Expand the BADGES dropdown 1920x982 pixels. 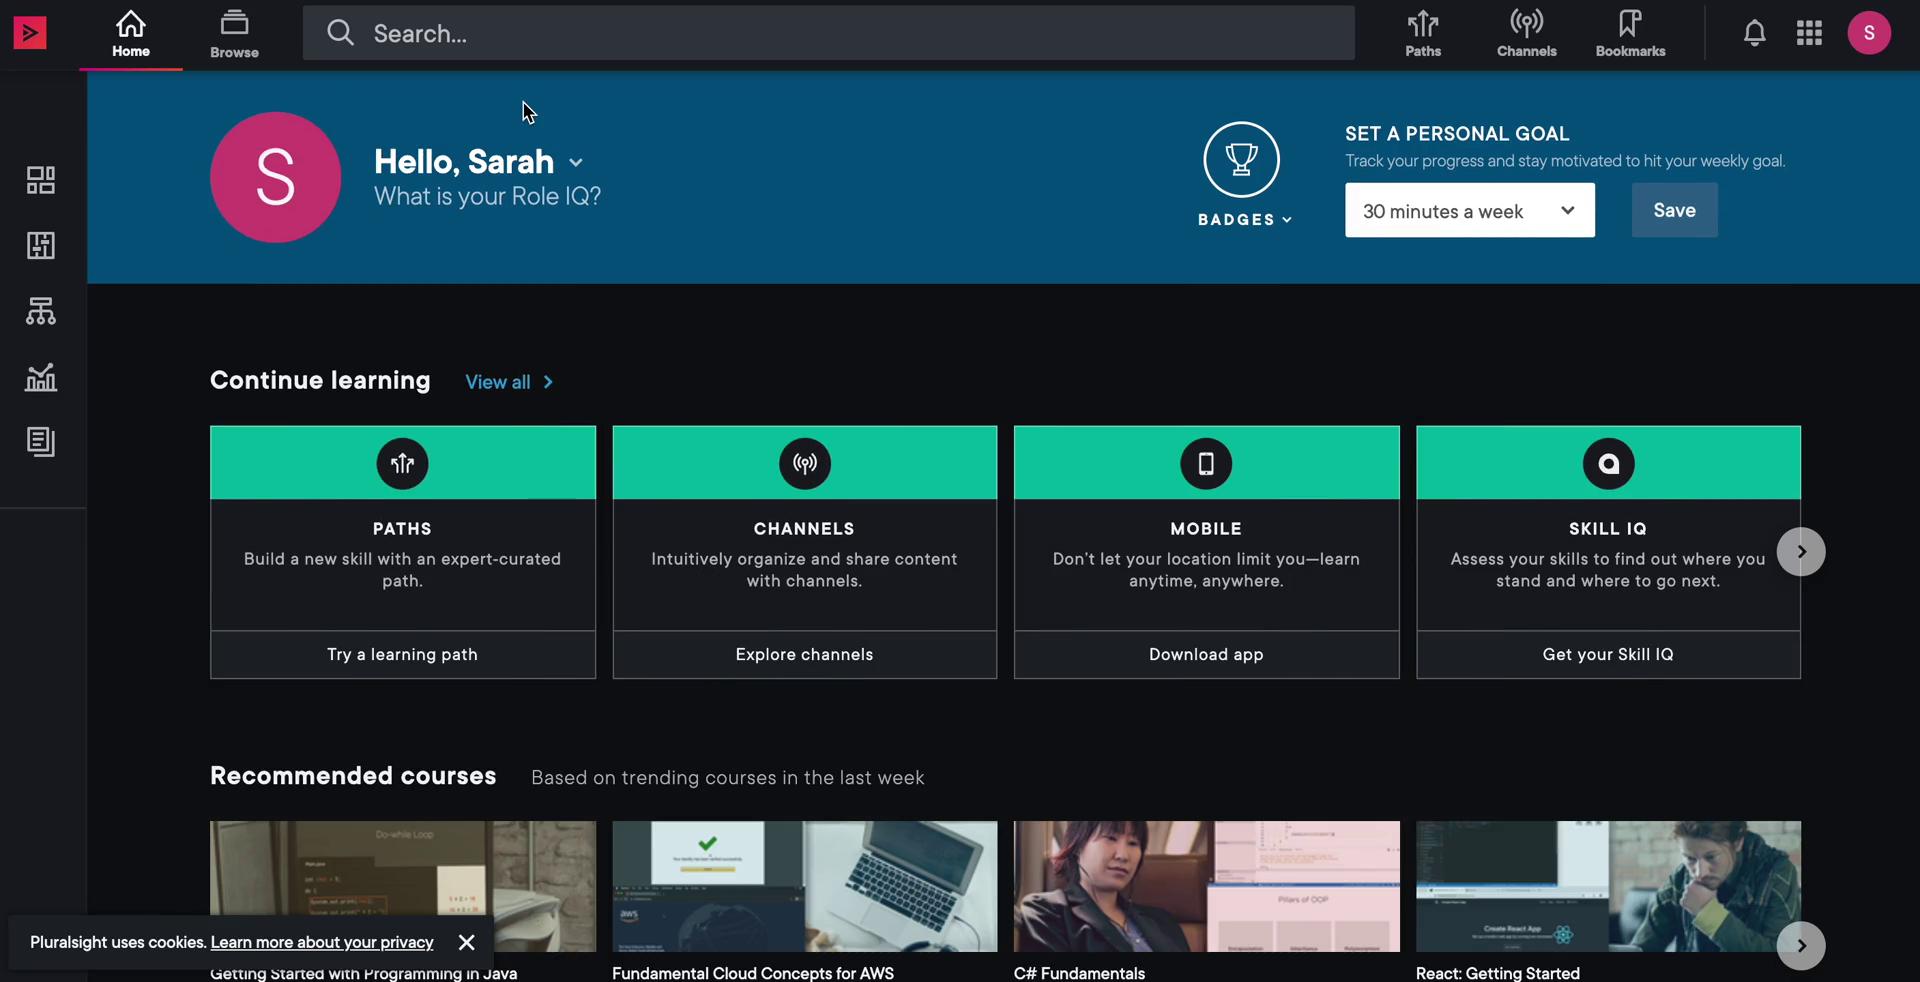(x=1245, y=220)
